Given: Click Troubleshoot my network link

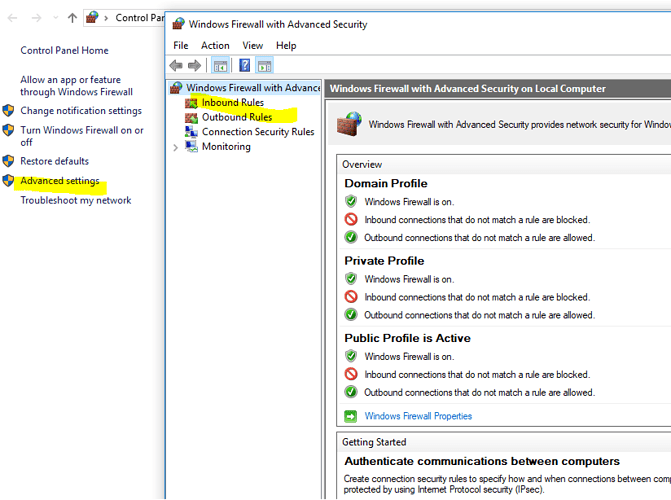Looking at the screenshot, I should pyautogui.click(x=76, y=200).
